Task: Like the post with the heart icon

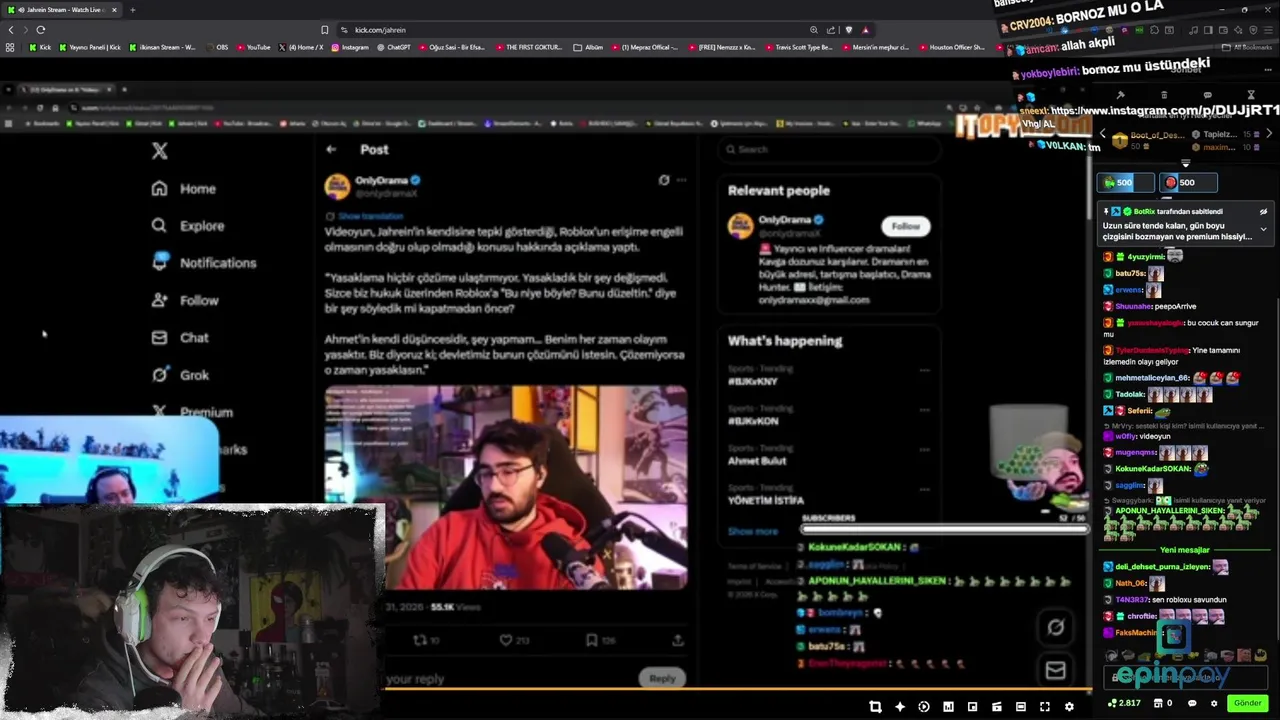Action: pyautogui.click(x=506, y=640)
